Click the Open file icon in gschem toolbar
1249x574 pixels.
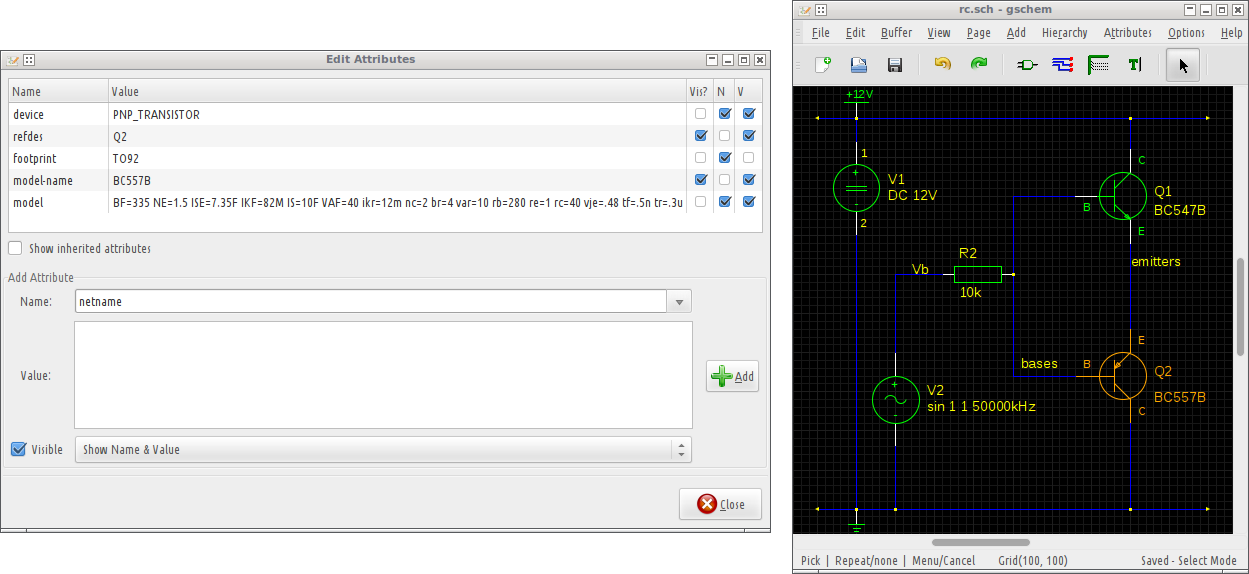coord(858,65)
